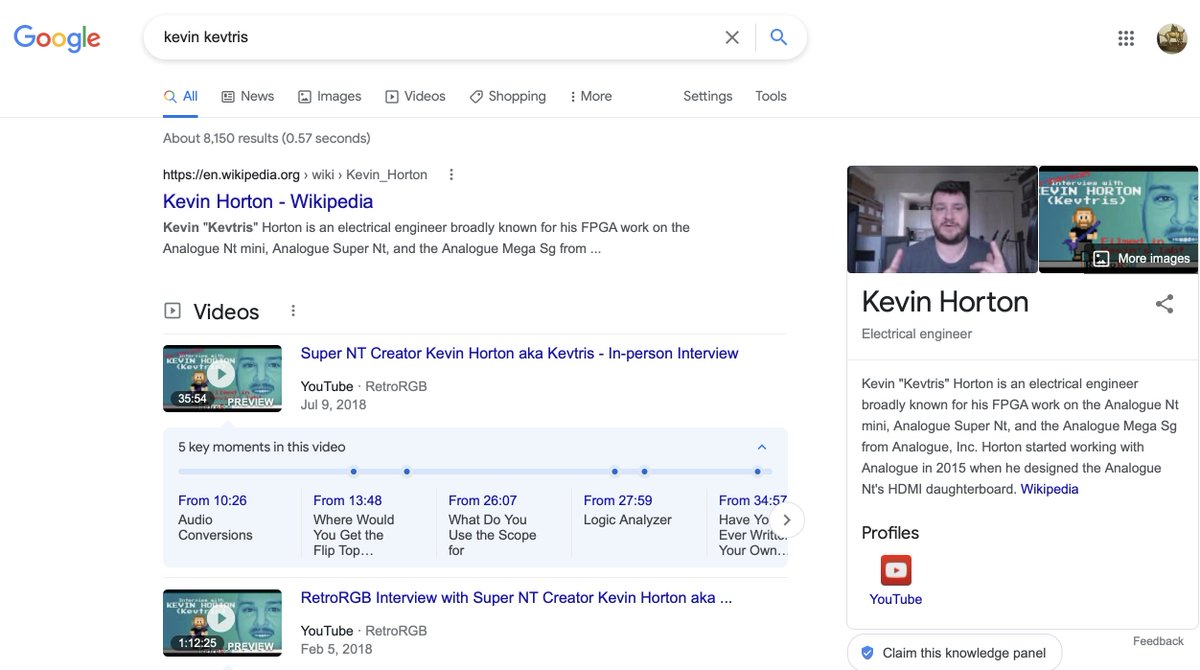Screen dimensions: 1200x670
Task: Open the webcam photo of Kevin Horton
Action: pyautogui.click(x=942, y=219)
